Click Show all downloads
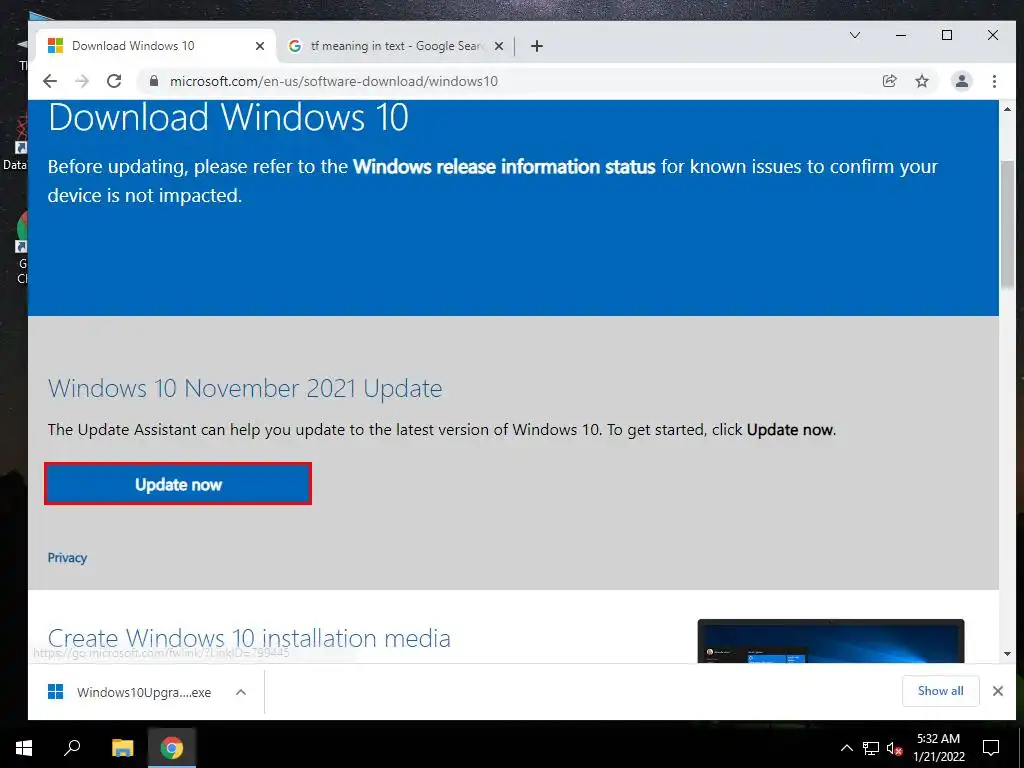Image resolution: width=1024 pixels, height=768 pixels. tap(940, 691)
